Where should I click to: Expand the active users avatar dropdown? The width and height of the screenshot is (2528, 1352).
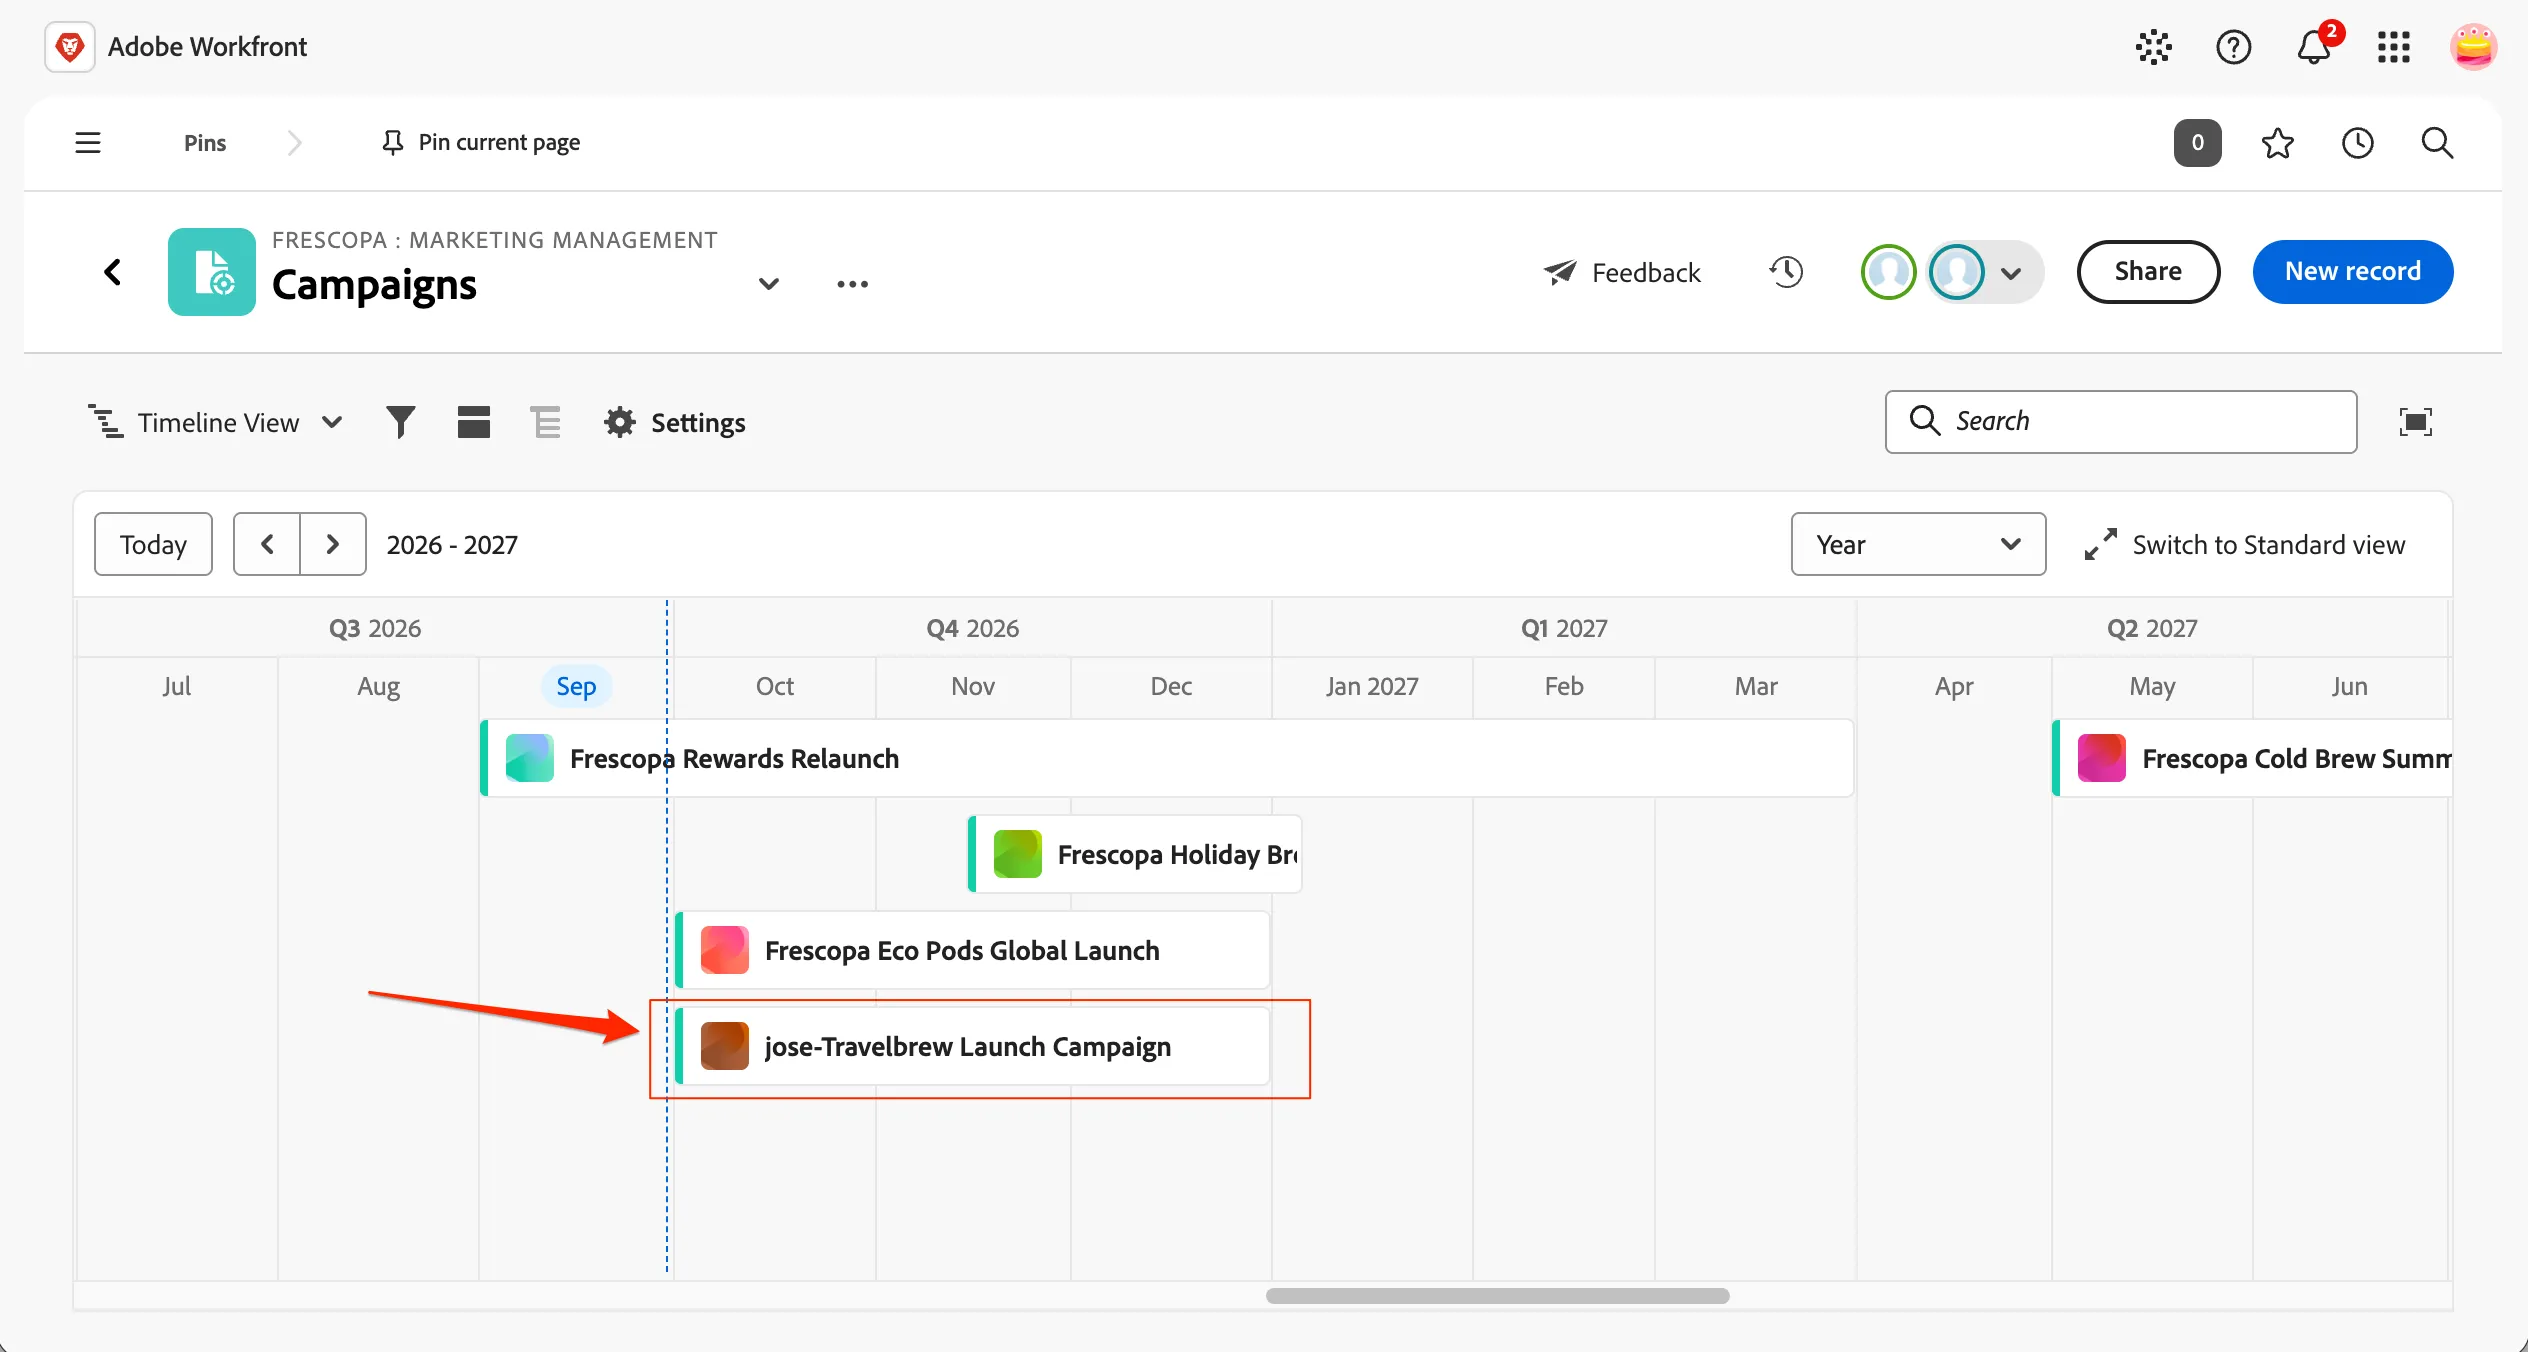(2011, 273)
